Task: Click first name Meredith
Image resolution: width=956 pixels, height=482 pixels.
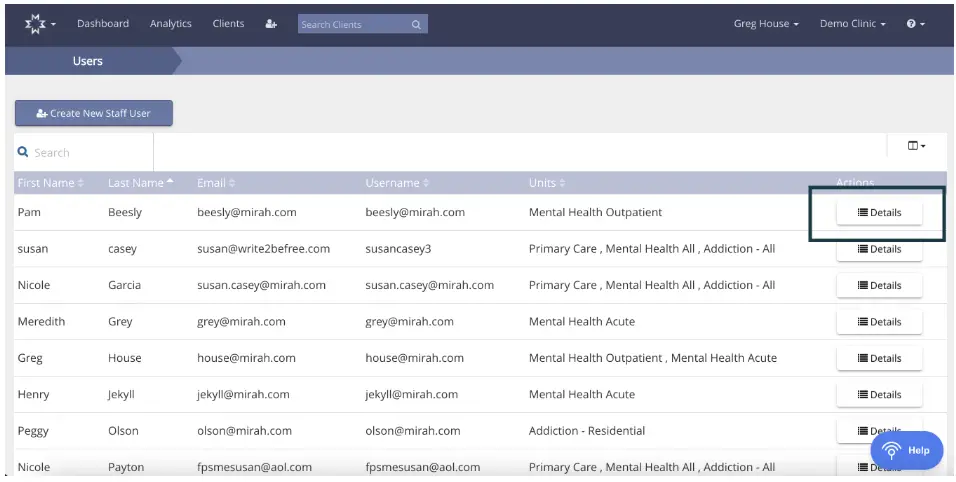Action: [x=41, y=322]
